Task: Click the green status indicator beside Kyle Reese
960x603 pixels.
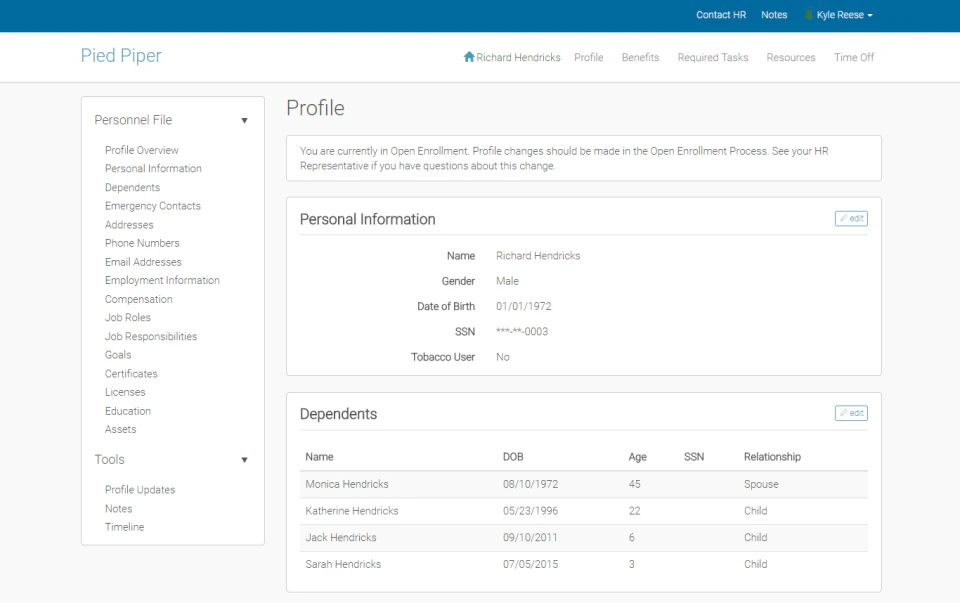Action: point(808,15)
